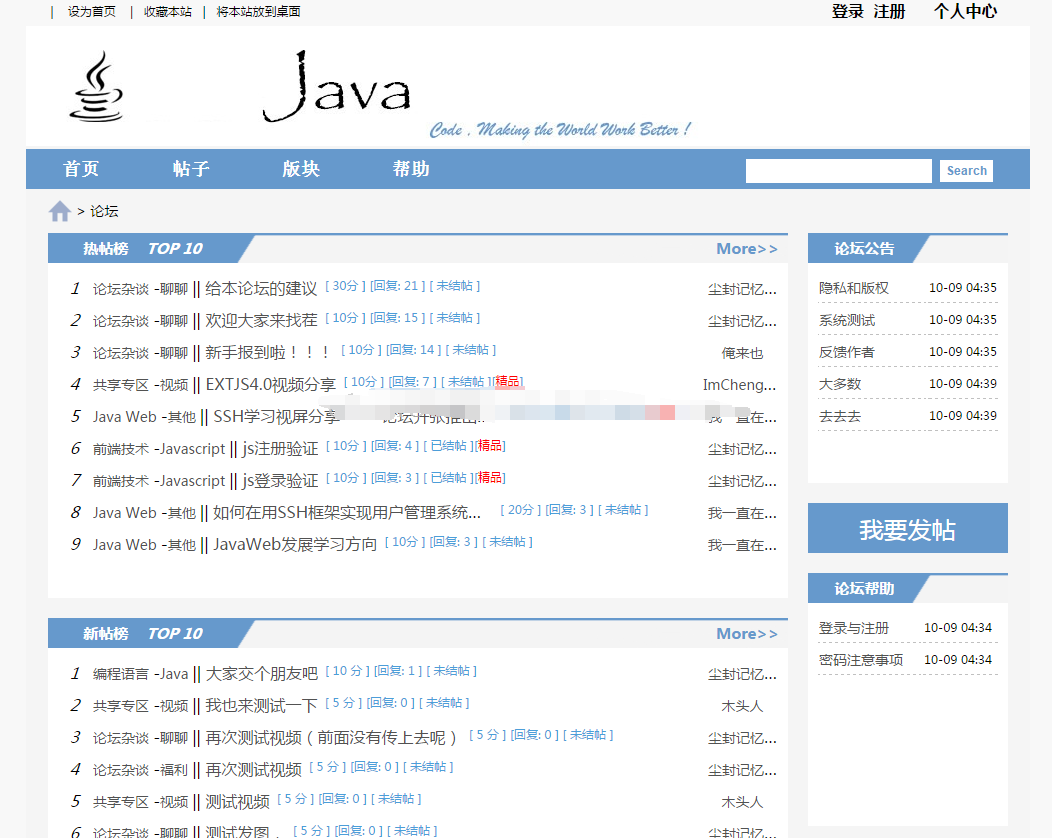1052x838 pixels.
Task: Click announcement 系统测试
Action: click(x=847, y=320)
